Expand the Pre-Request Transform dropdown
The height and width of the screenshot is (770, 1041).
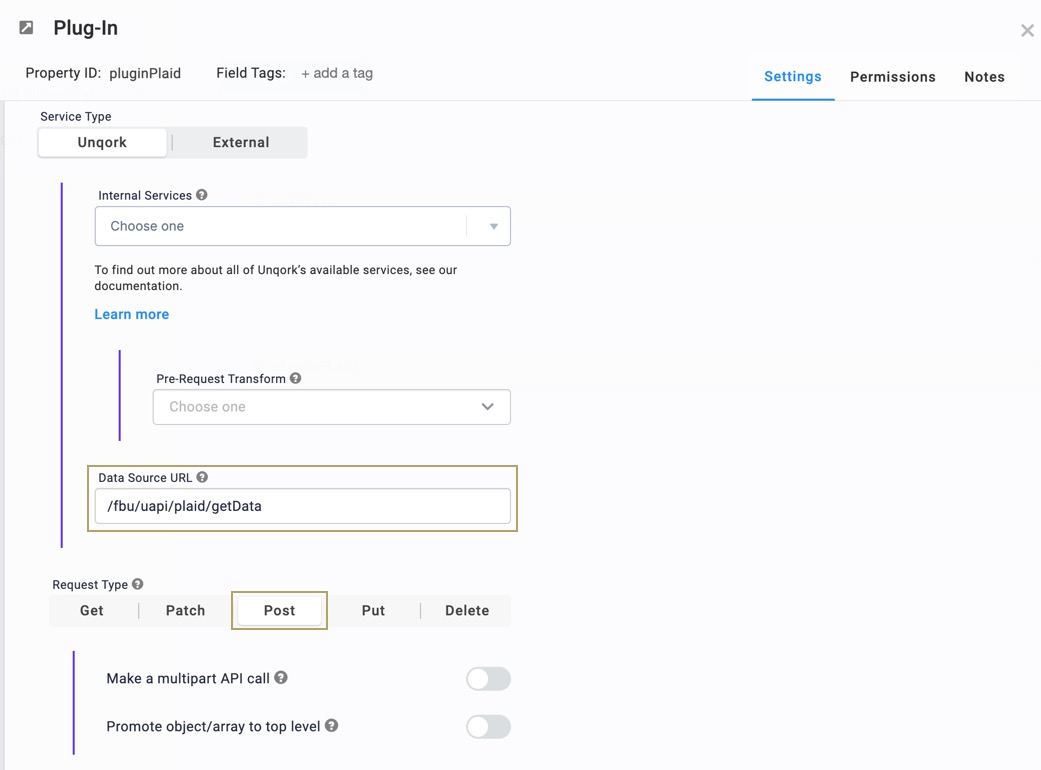point(331,406)
